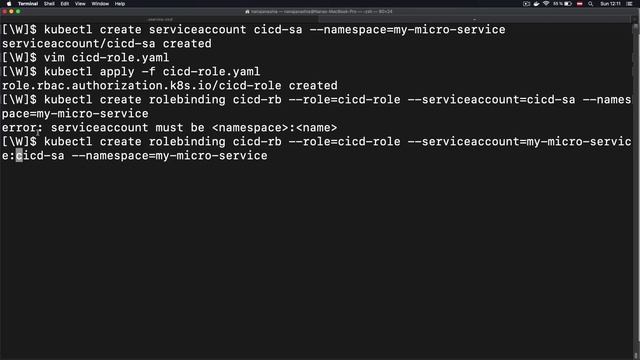This screenshot has height=360, width=640.
Task: Click the terminal vertical scrollbar
Action: (x=636, y=190)
